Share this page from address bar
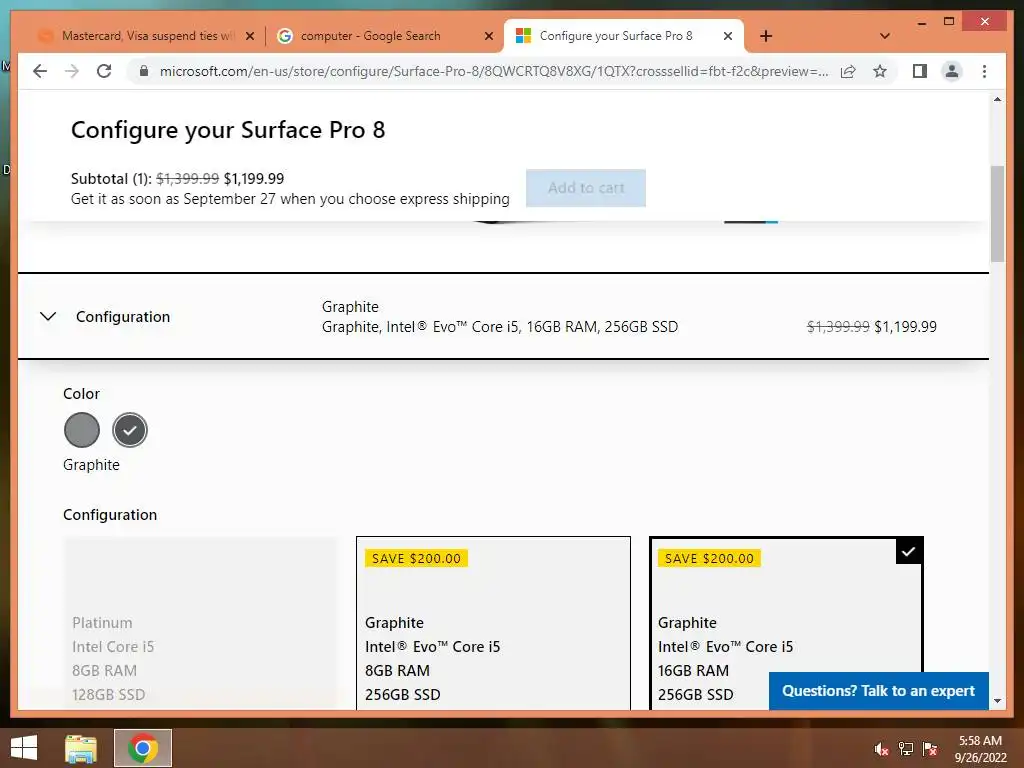This screenshot has width=1024, height=768. 848,71
